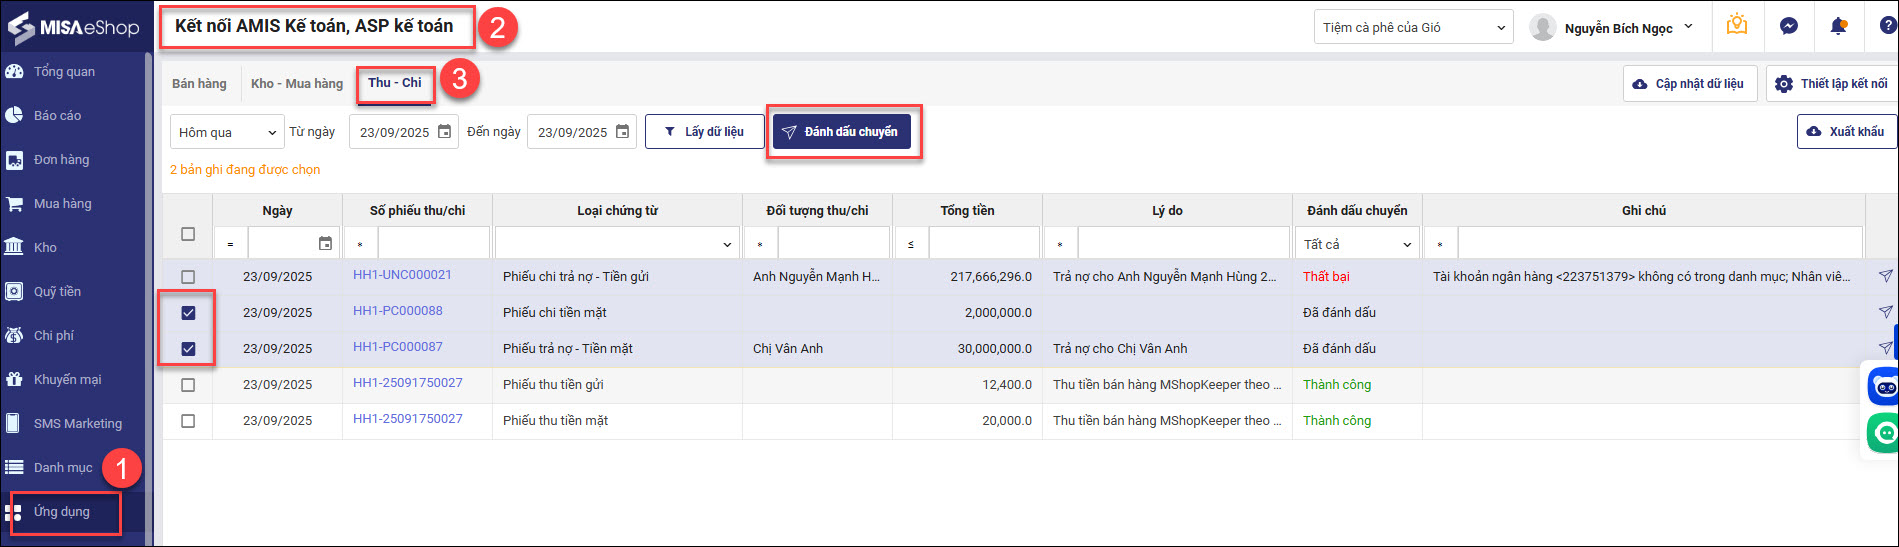Open calendar picker for Từ ngày date
Image resolution: width=1899 pixels, height=547 pixels.
click(x=445, y=132)
